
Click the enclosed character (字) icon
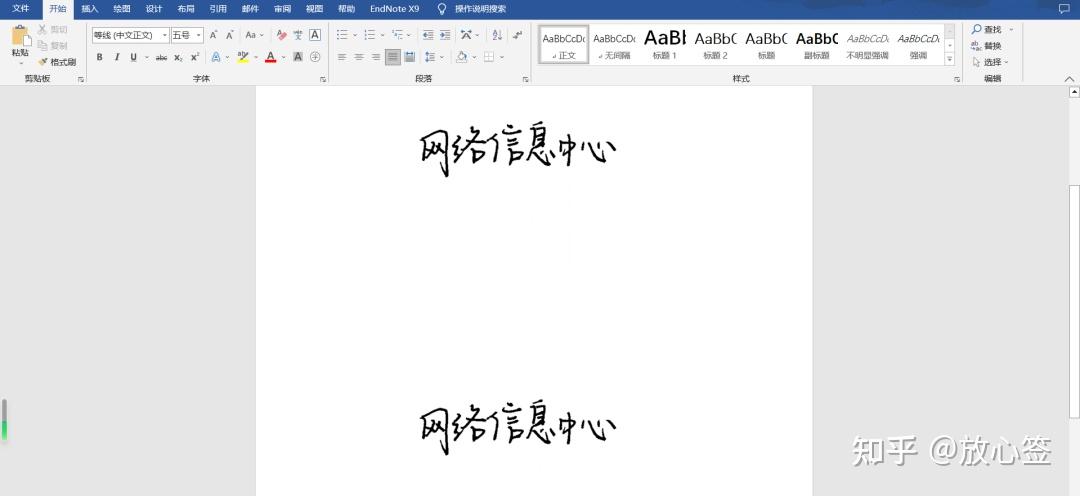(315, 57)
